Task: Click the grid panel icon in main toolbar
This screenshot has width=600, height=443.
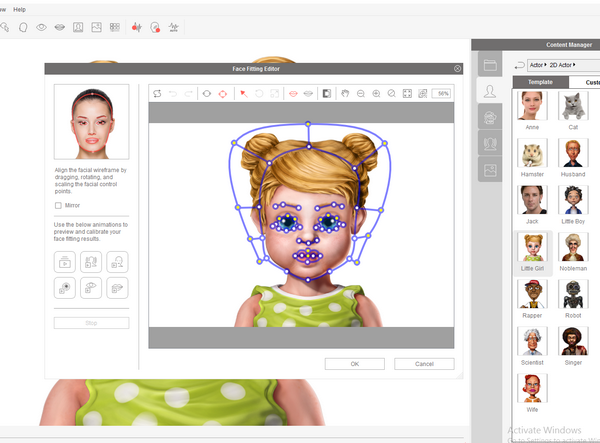Action: [115, 27]
